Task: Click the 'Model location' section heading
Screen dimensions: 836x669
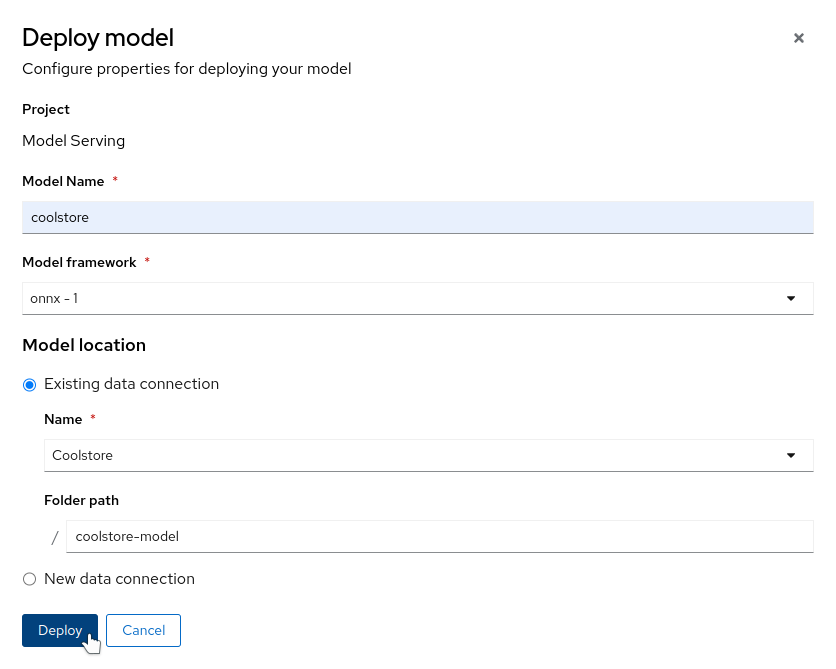Action: 84,345
